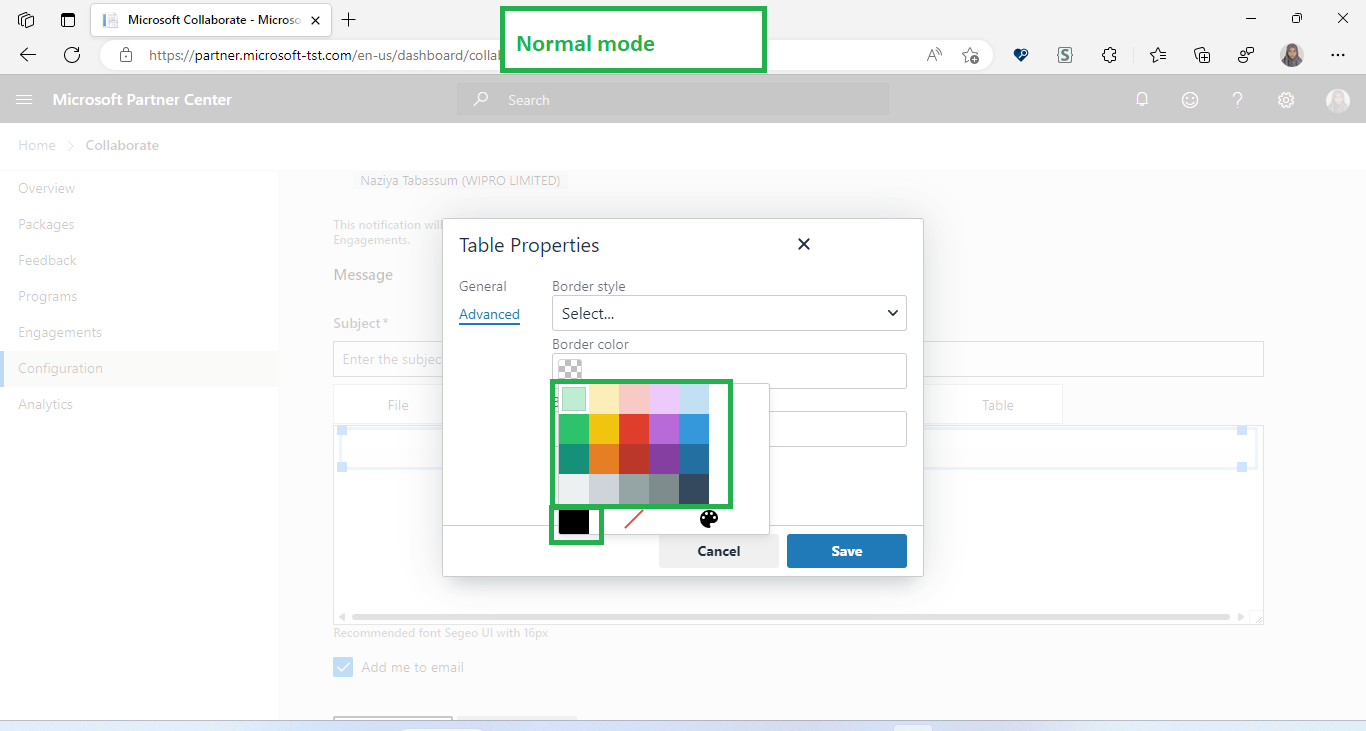This screenshot has width=1366, height=731.
Task: Save the table properties
Action: [x=846, y=550]
